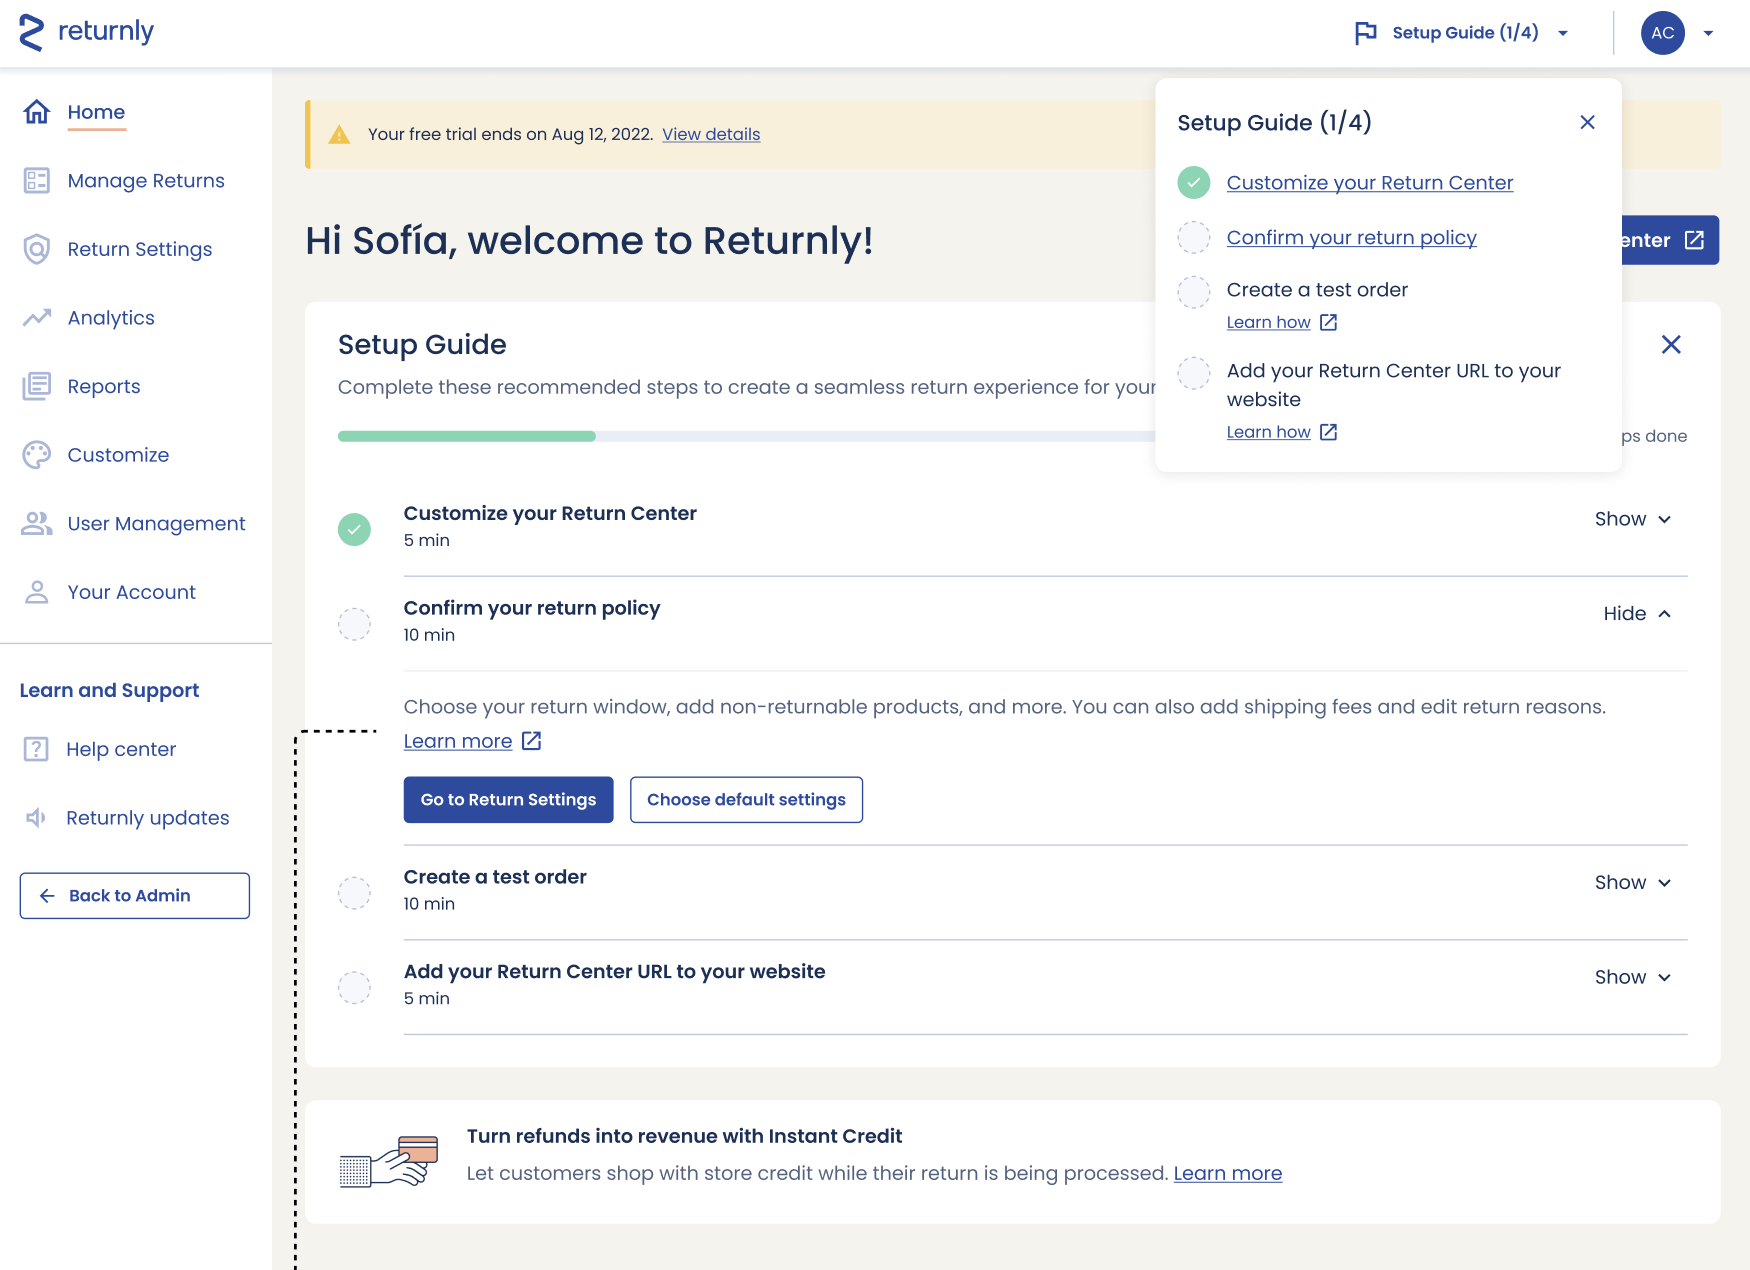The width and height of the screenshot is (1750, 1270).
Task: Click the external link icon after Learn more
Action: (532, 741)
